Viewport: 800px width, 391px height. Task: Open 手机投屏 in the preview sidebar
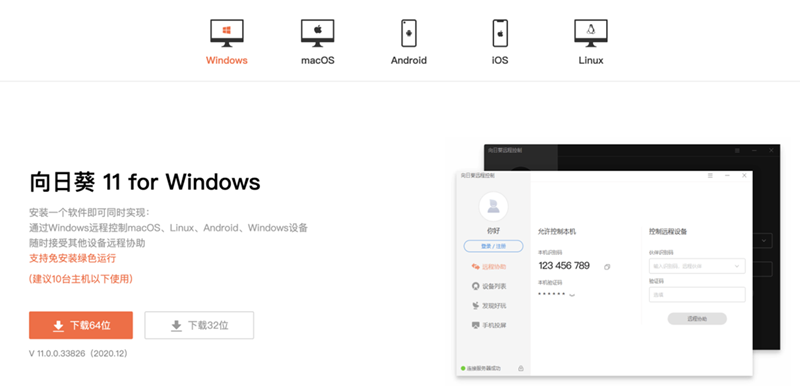(x=489, y=325)
